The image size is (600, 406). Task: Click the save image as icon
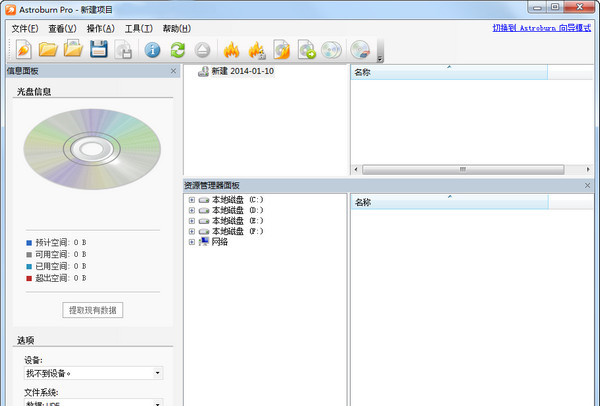(123, 50)
